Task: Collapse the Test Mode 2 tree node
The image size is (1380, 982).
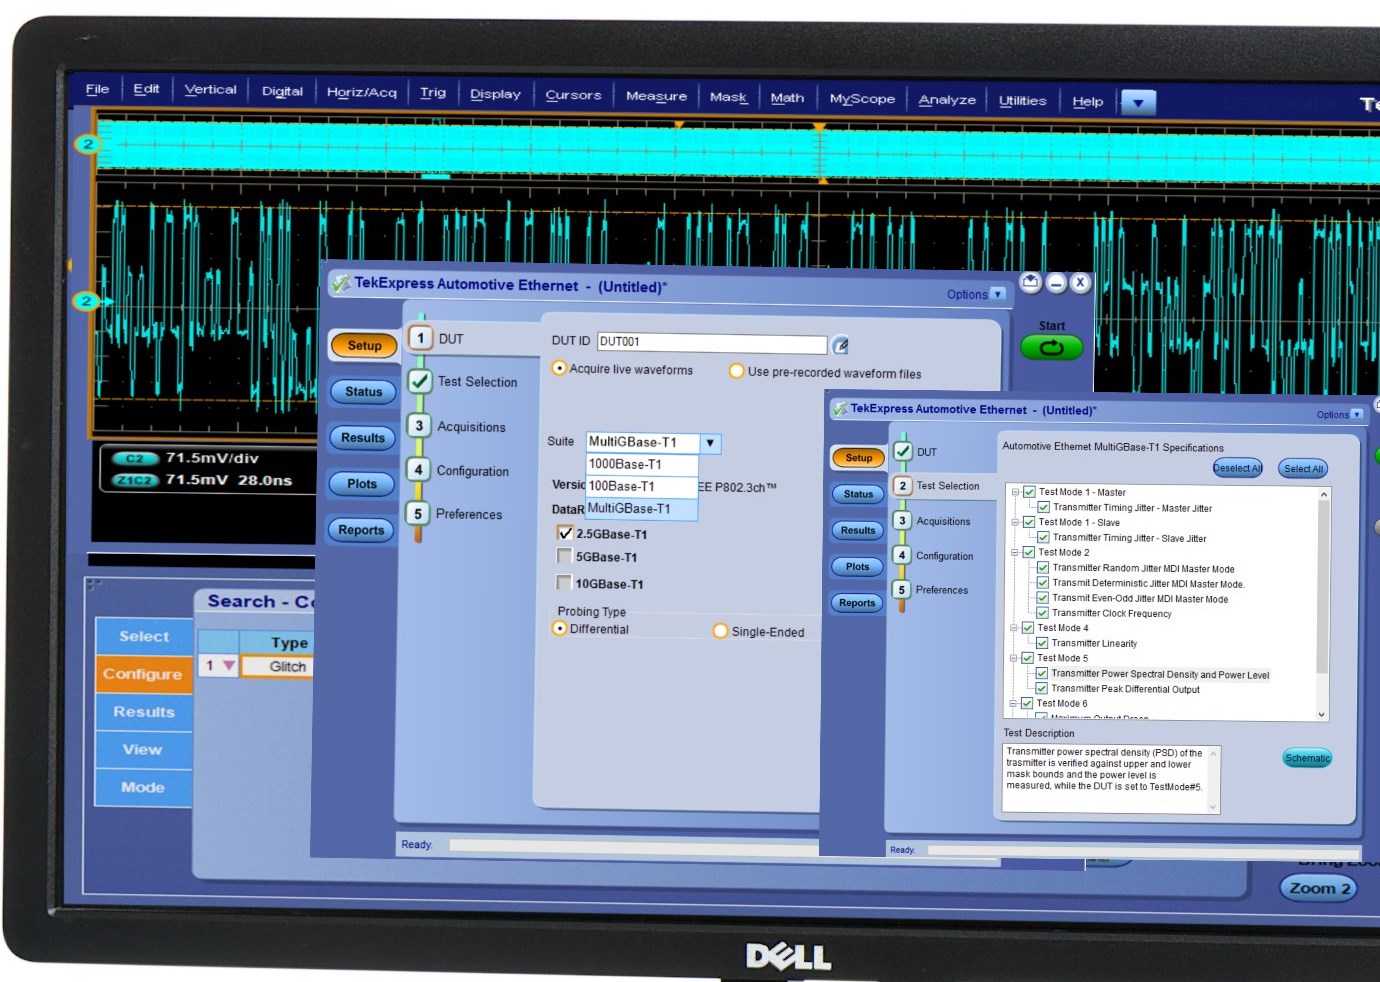Action: point(1014,552)
